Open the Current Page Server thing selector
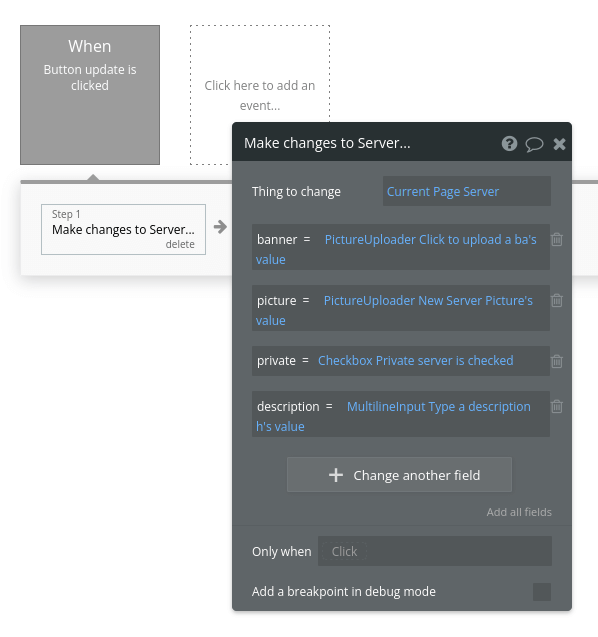Image resolution: width=598 pixels, height=637 pixels. point(467,191)
